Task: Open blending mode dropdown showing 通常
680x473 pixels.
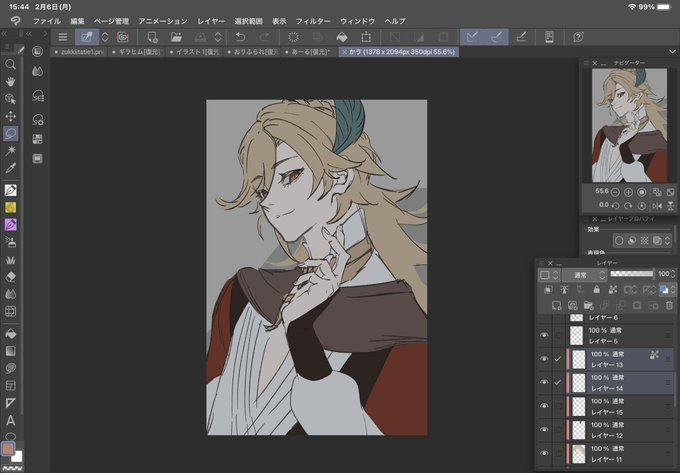Action: coord(584,275)
